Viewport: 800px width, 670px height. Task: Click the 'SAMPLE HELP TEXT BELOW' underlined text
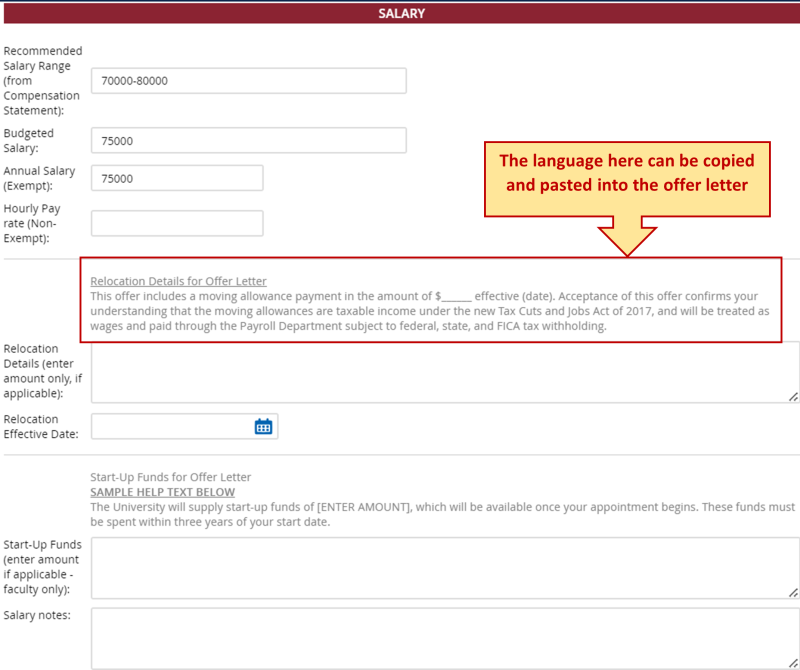coord(162,492)
